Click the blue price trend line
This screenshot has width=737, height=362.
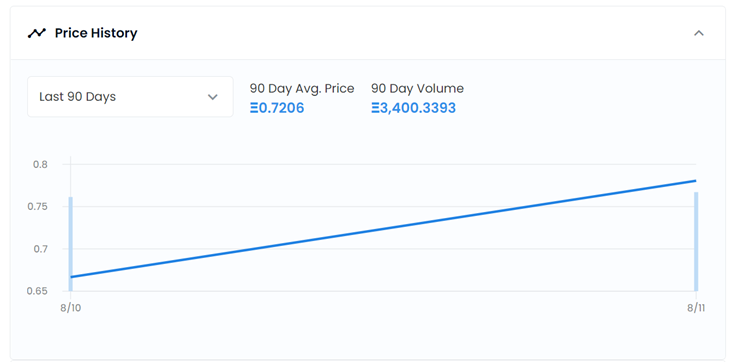click(x=383, y=228)
